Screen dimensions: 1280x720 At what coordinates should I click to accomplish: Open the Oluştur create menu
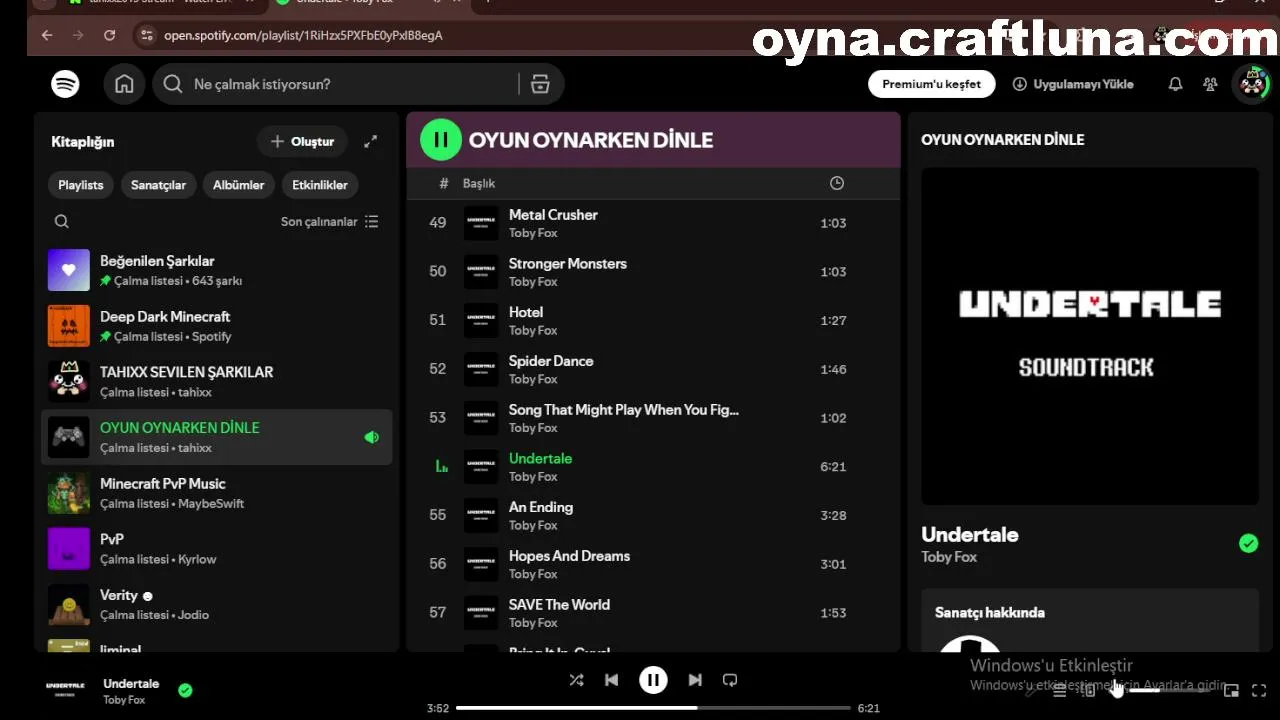(x=302, y=142)
